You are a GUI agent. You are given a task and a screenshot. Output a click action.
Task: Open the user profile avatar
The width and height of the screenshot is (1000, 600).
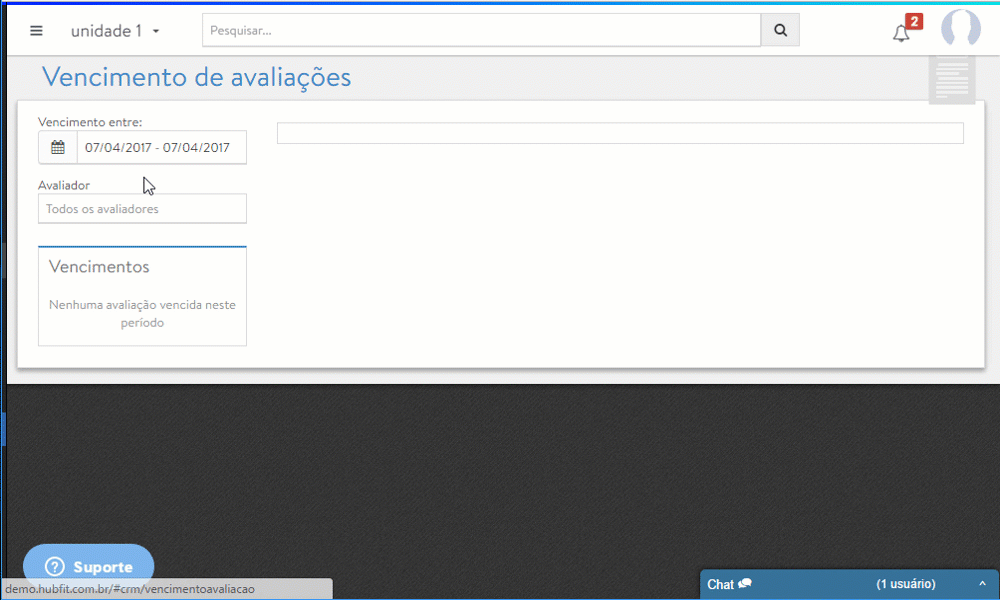tap(960, 29)
